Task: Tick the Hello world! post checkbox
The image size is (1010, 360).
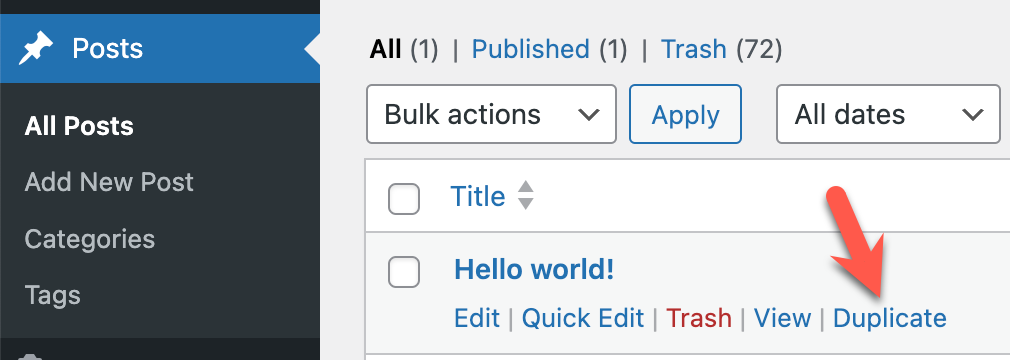Action: 404,271
